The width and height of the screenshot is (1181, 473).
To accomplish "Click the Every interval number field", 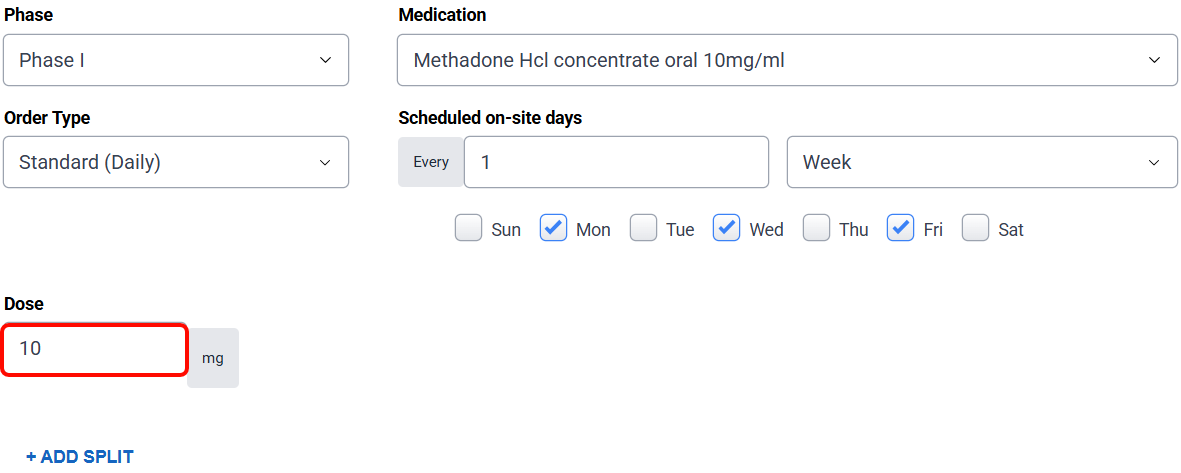I will tap(616, 162).
